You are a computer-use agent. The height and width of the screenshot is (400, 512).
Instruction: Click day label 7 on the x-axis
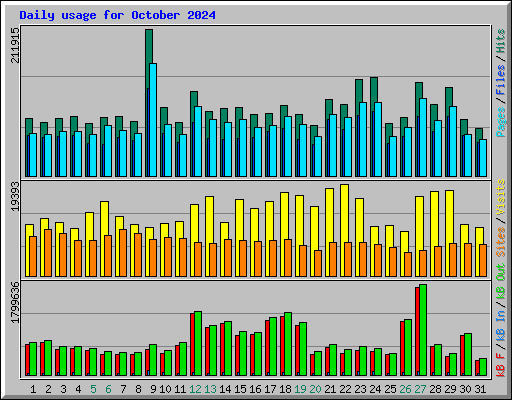[123, 389]
